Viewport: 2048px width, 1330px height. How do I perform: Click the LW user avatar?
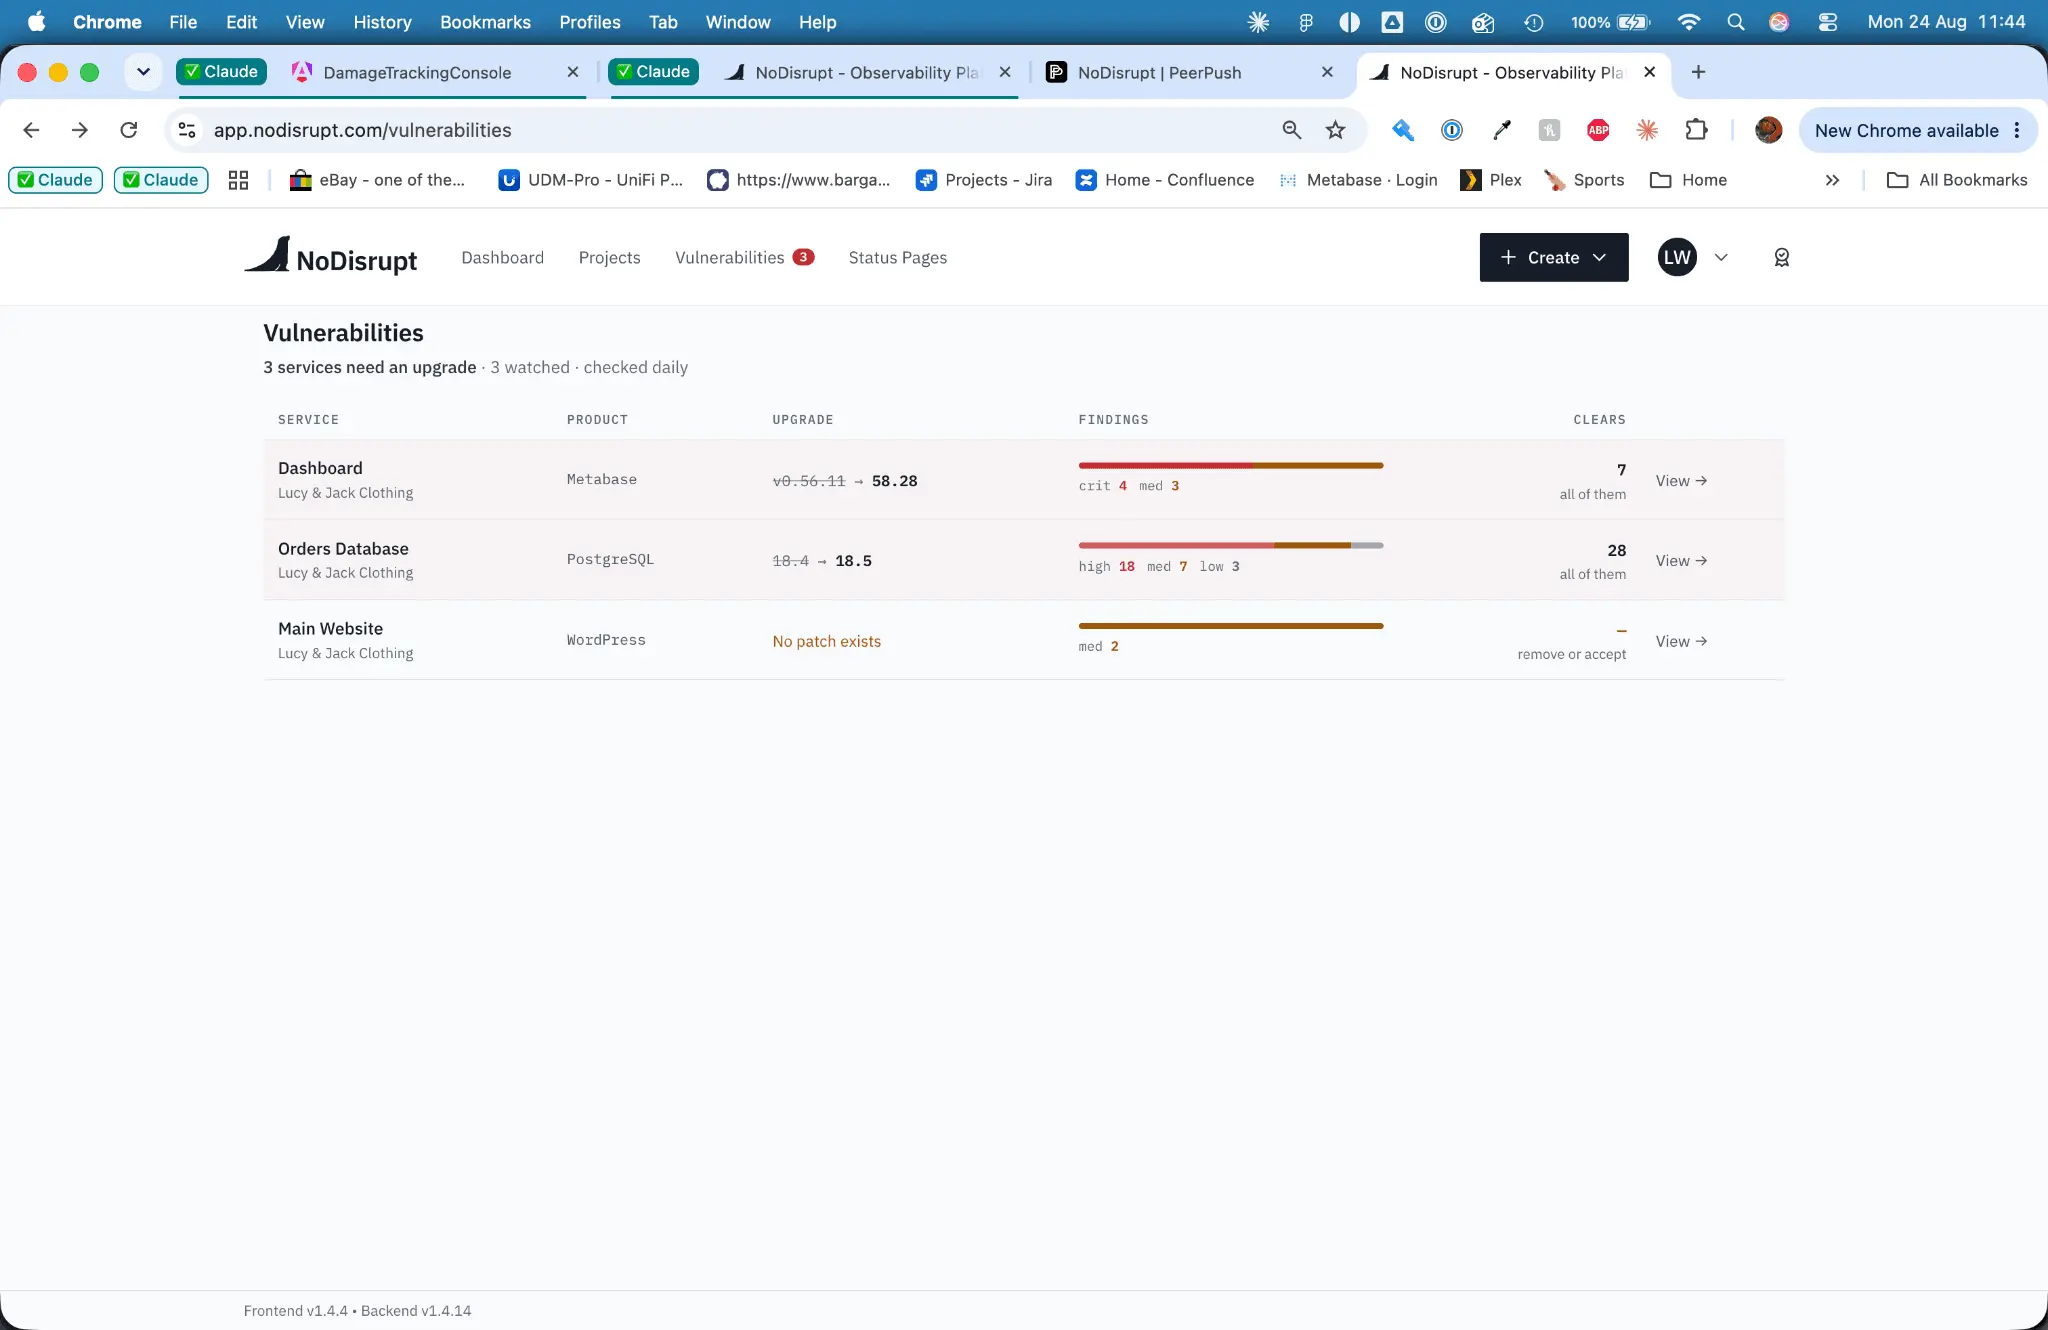tap(1677, 258)
